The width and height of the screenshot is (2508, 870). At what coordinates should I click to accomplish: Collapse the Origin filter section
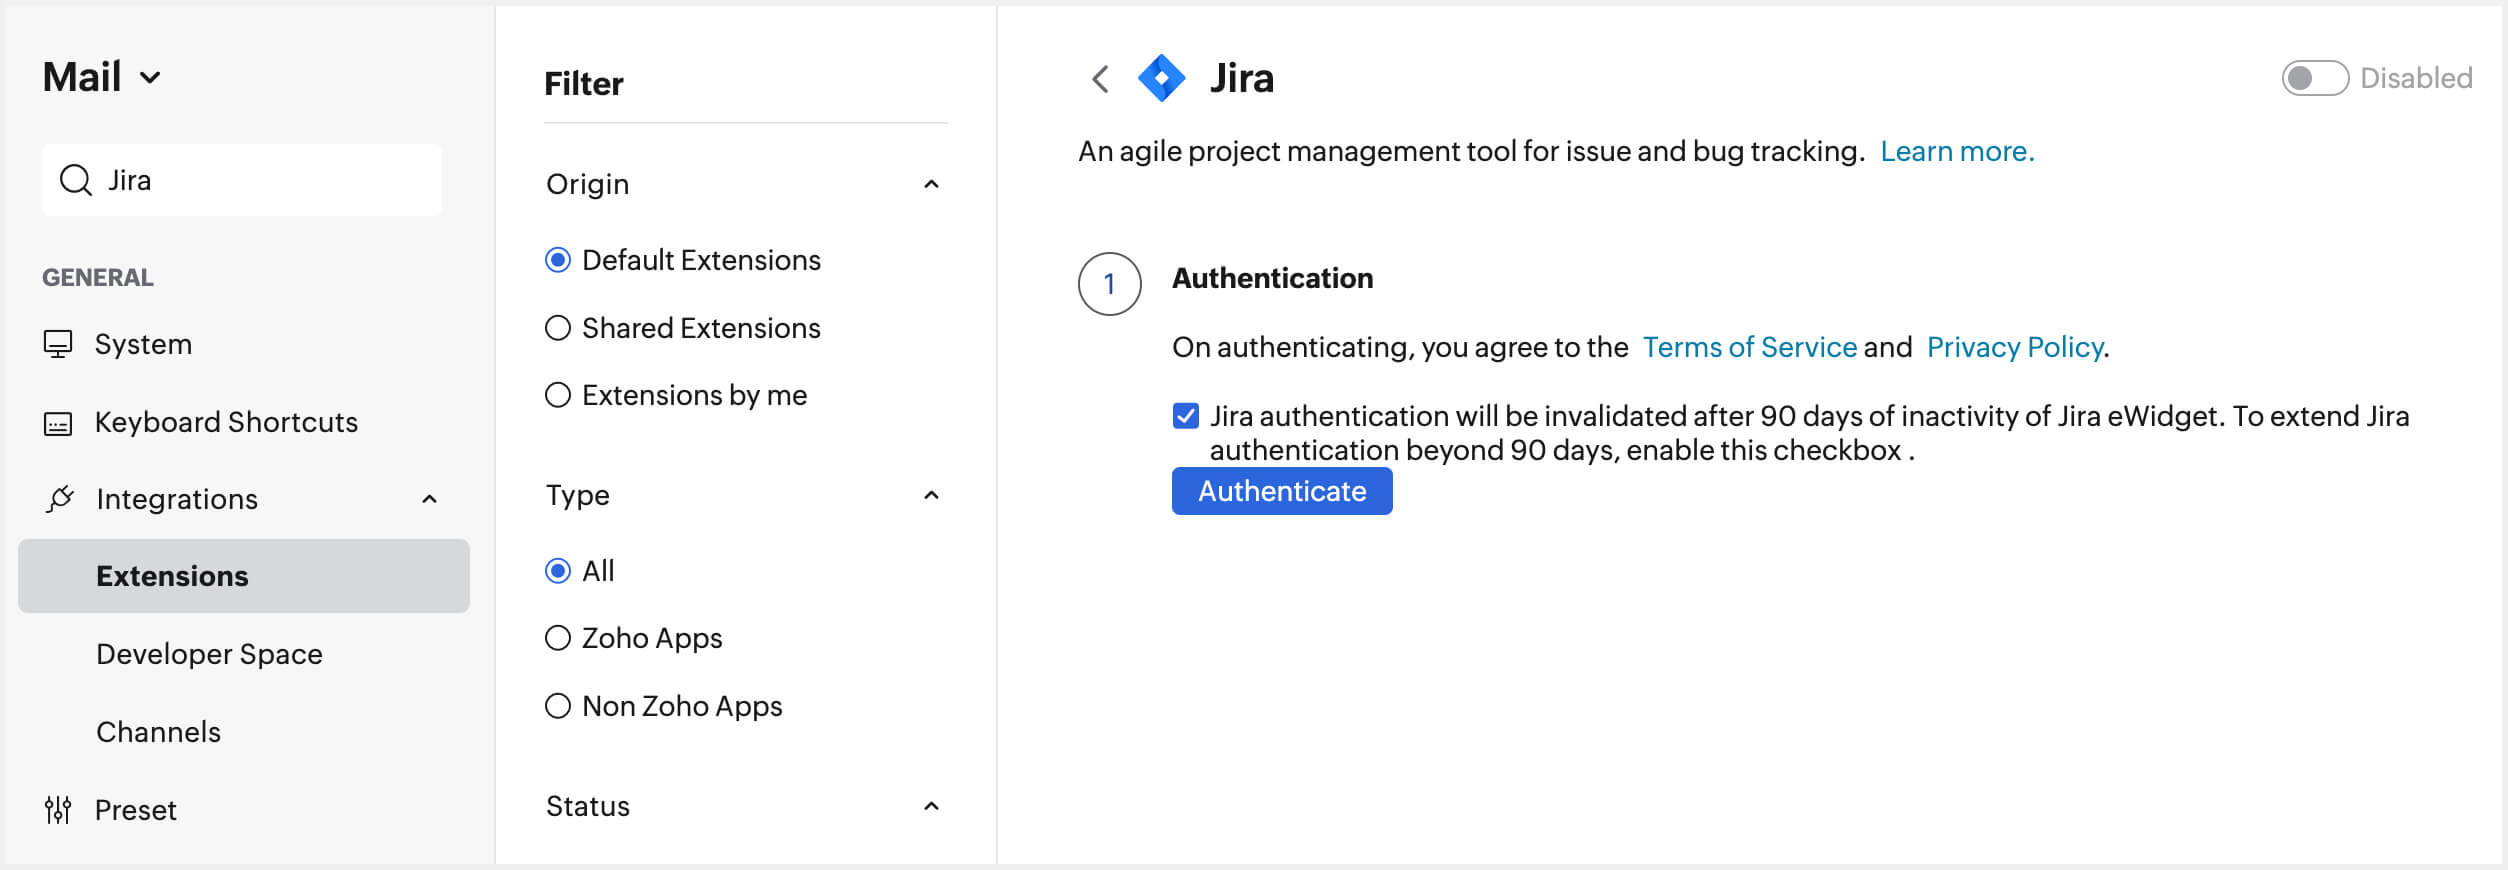pyautogui.click(x=931, y=184)
